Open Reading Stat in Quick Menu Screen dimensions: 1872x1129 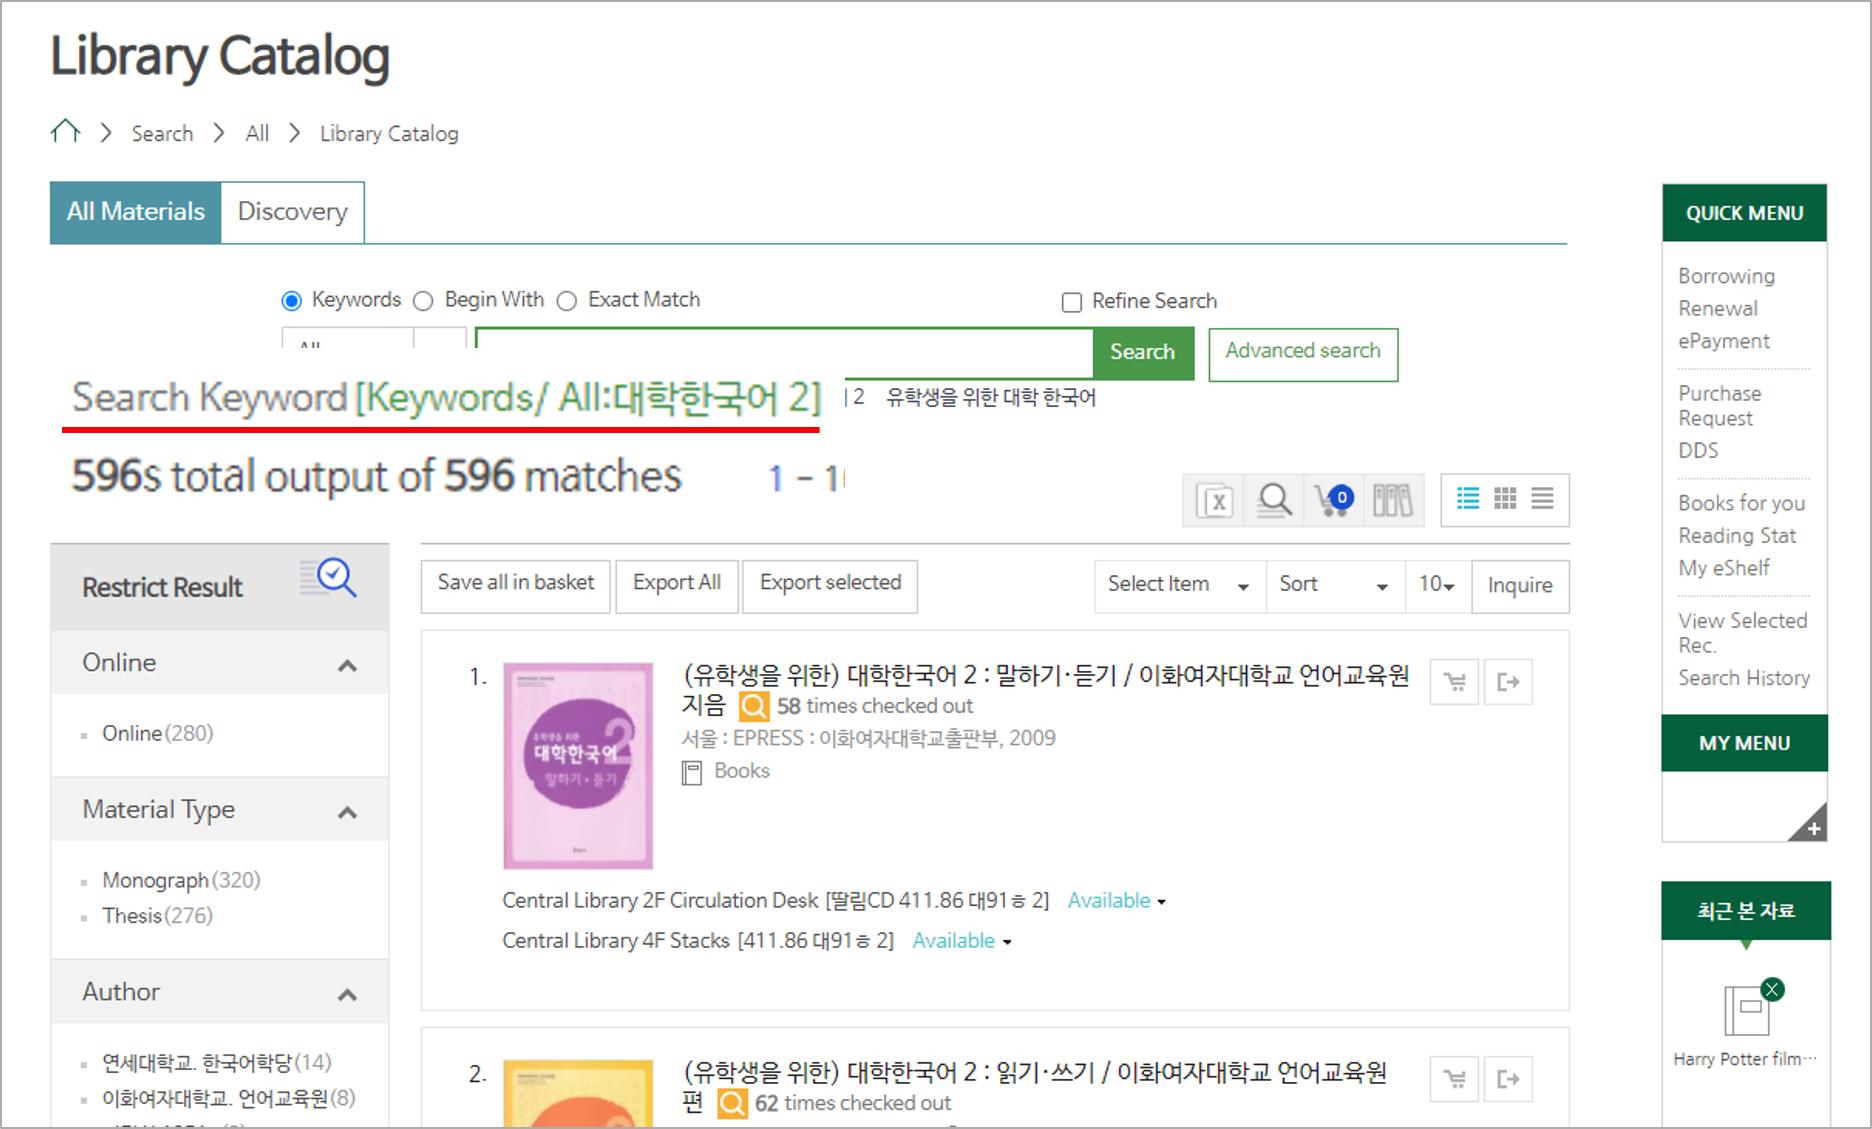[x=1737, y=536]
